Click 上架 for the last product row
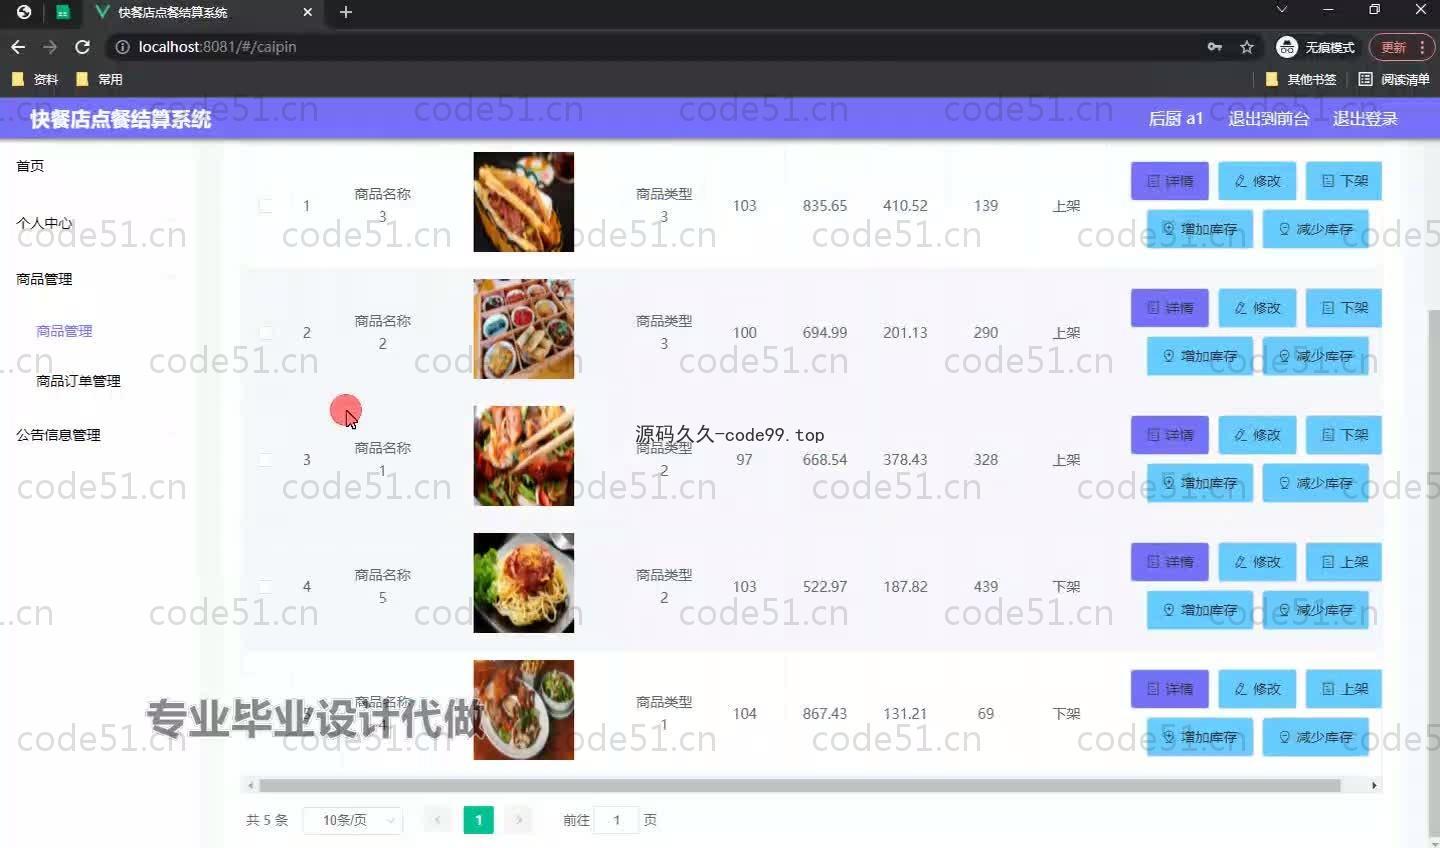This screenshot has height=848, width=1440. tap(1345, 689)
